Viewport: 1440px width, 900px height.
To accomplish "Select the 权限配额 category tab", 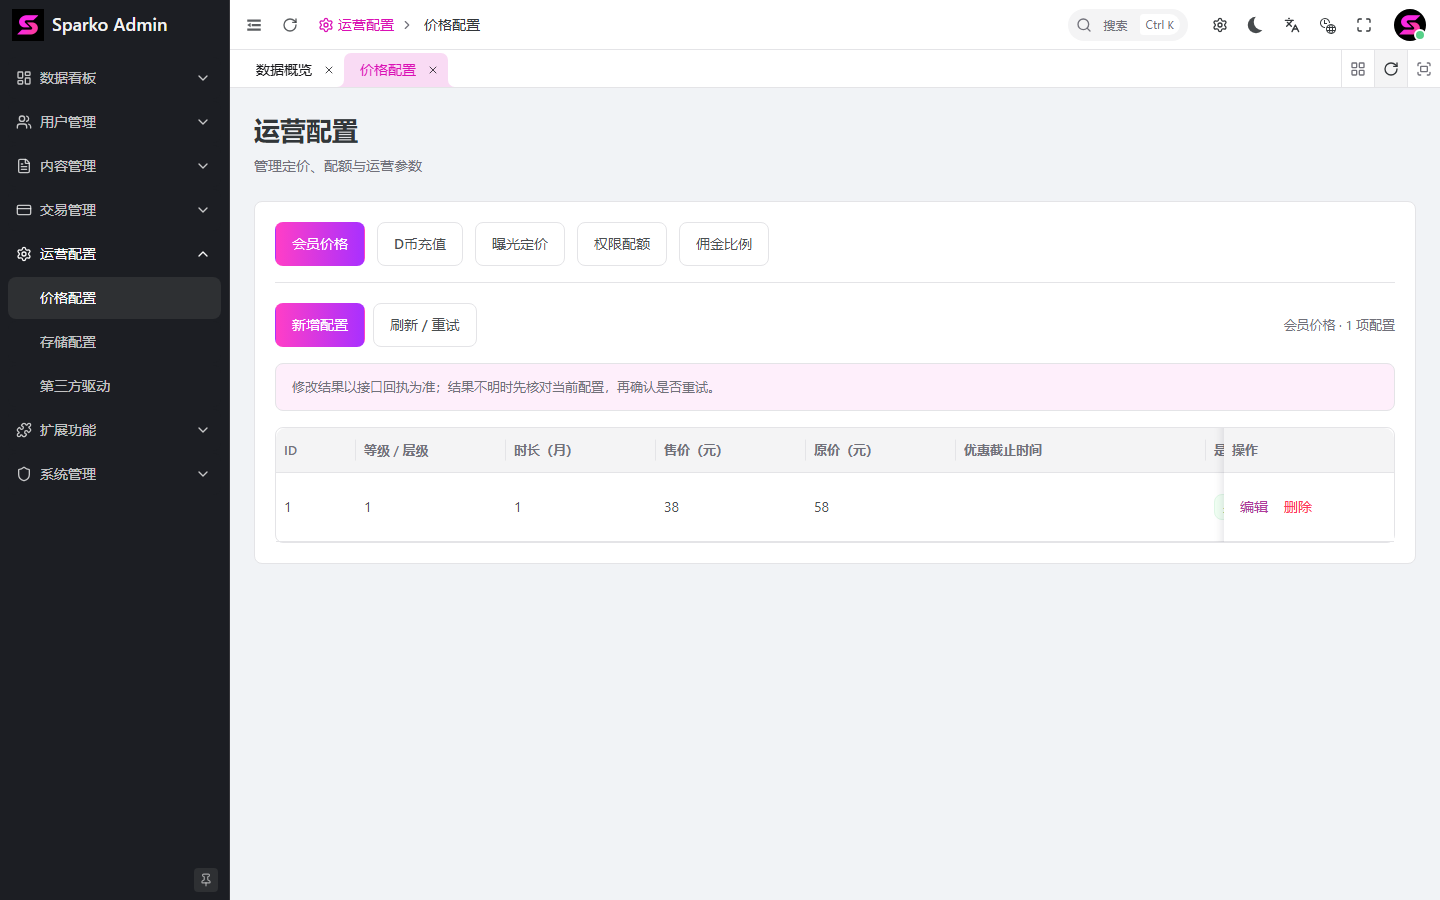I will [x=622, y=244].
